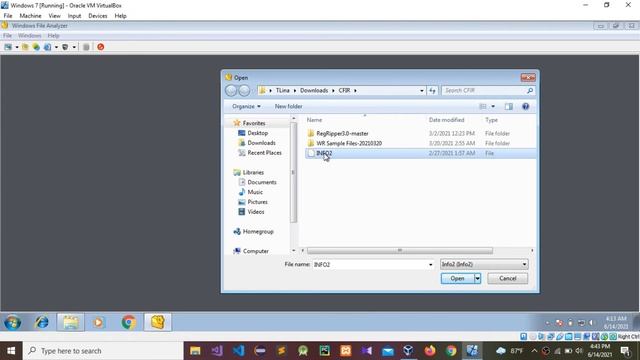
Task: Select the RegRipper3.0-master folder
Action: point(342,133)
